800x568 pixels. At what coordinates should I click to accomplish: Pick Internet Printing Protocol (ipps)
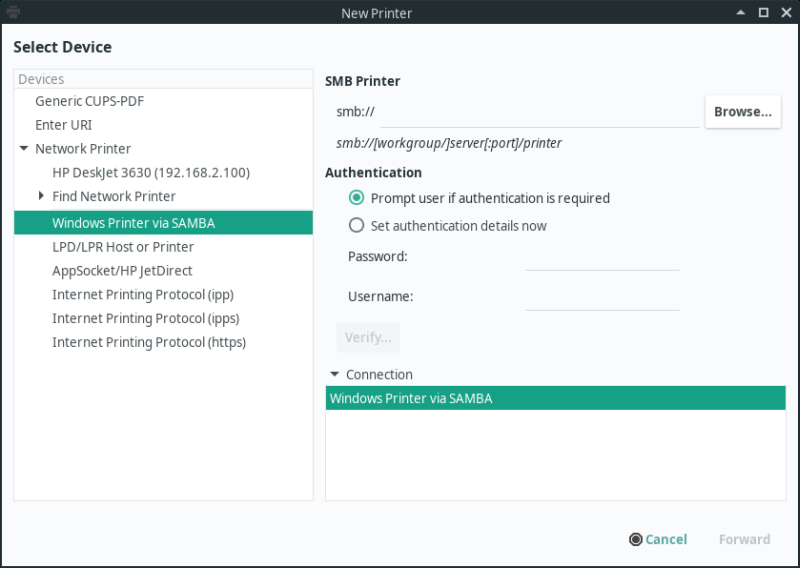click(145, 319)
